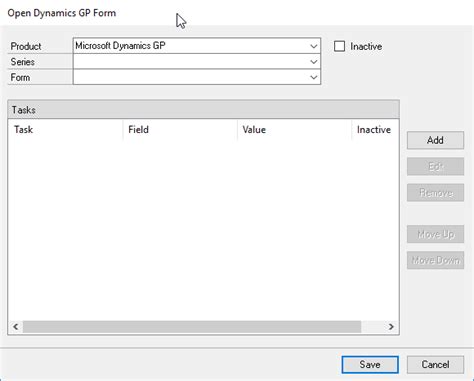
Task: Tick the Inactive checkbox next to Product
Action: 339,46
